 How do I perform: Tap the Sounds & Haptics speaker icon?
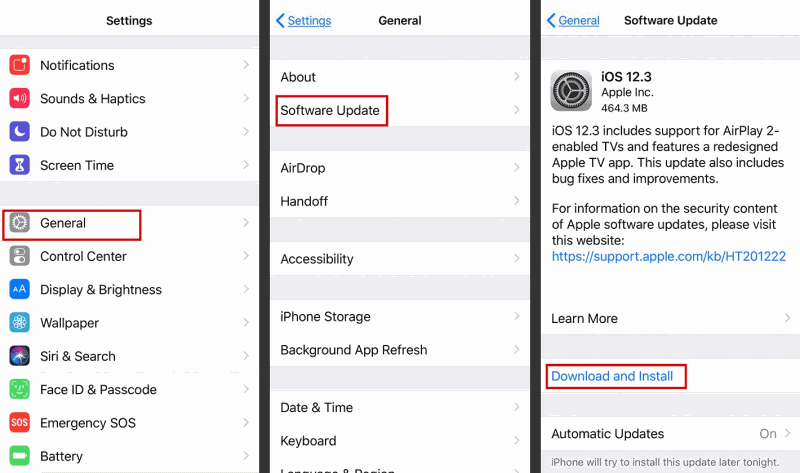click(x=20, y=99)
